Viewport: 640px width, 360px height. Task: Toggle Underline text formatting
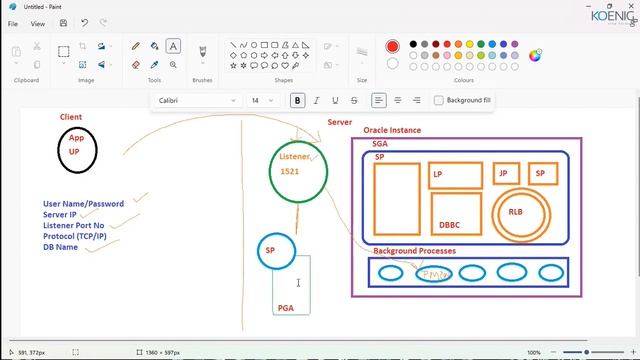[x=335, y=100]
